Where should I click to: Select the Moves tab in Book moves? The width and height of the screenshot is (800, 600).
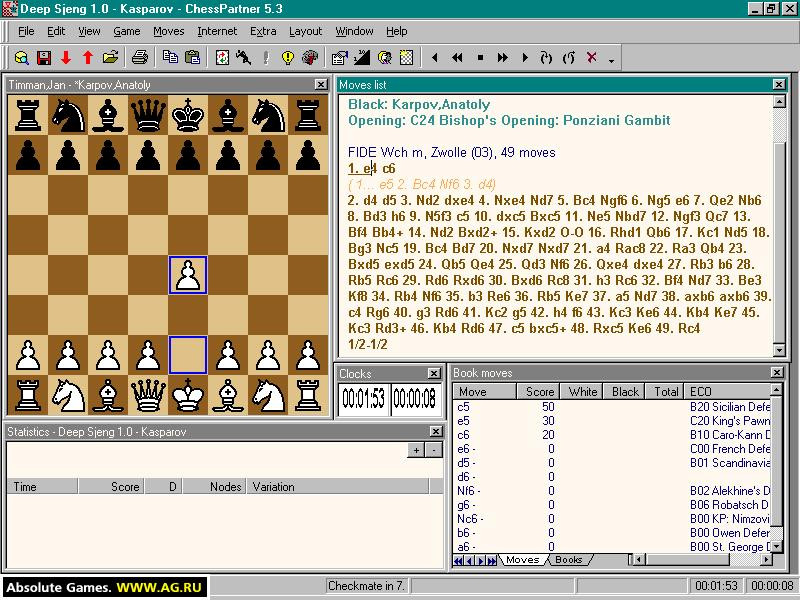[522, 560]
